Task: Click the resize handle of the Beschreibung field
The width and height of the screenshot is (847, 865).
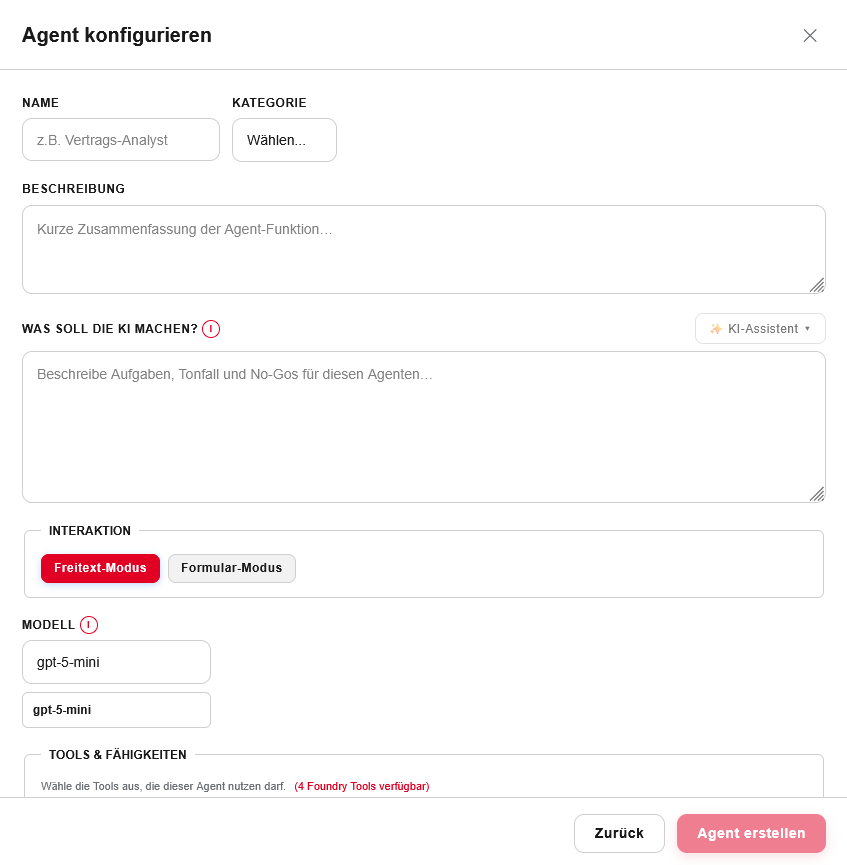Action: coord(817,287)
